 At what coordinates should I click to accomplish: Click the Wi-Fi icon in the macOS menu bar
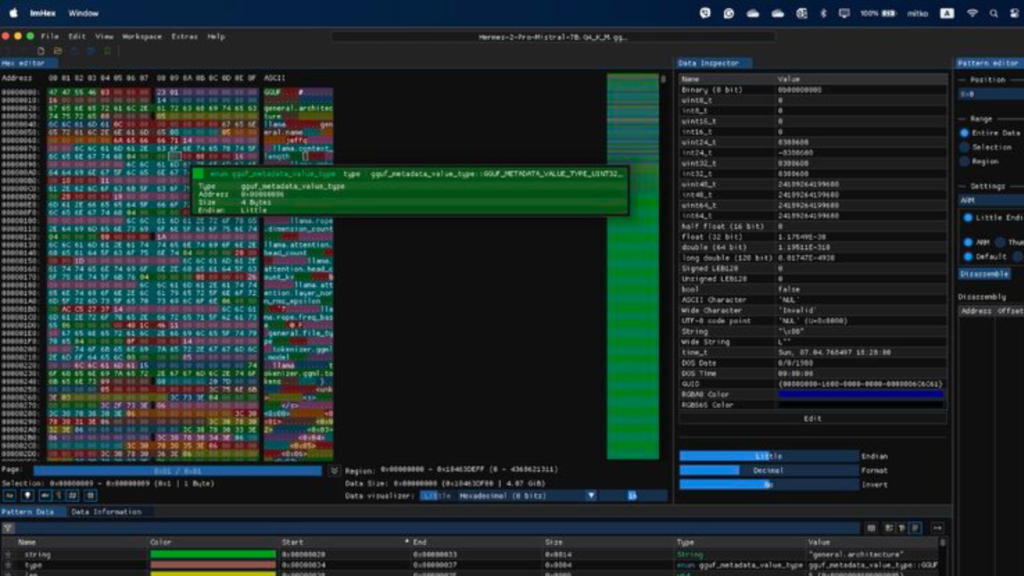pyautogui.click(x=971, y=13)
